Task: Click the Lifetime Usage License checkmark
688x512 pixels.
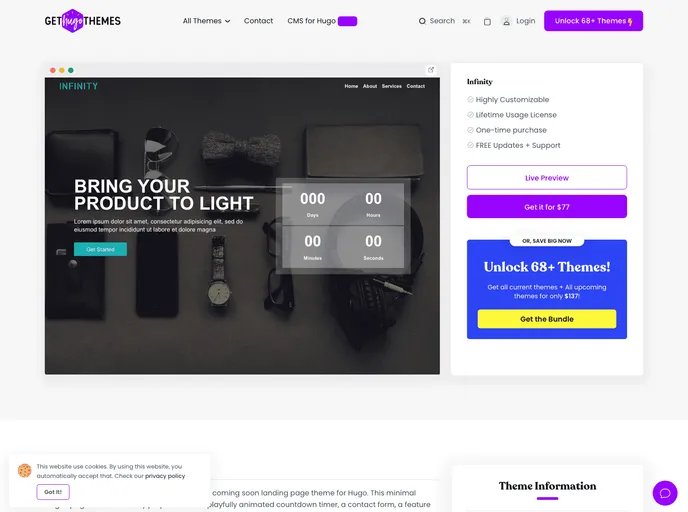Action: point(470,115)
